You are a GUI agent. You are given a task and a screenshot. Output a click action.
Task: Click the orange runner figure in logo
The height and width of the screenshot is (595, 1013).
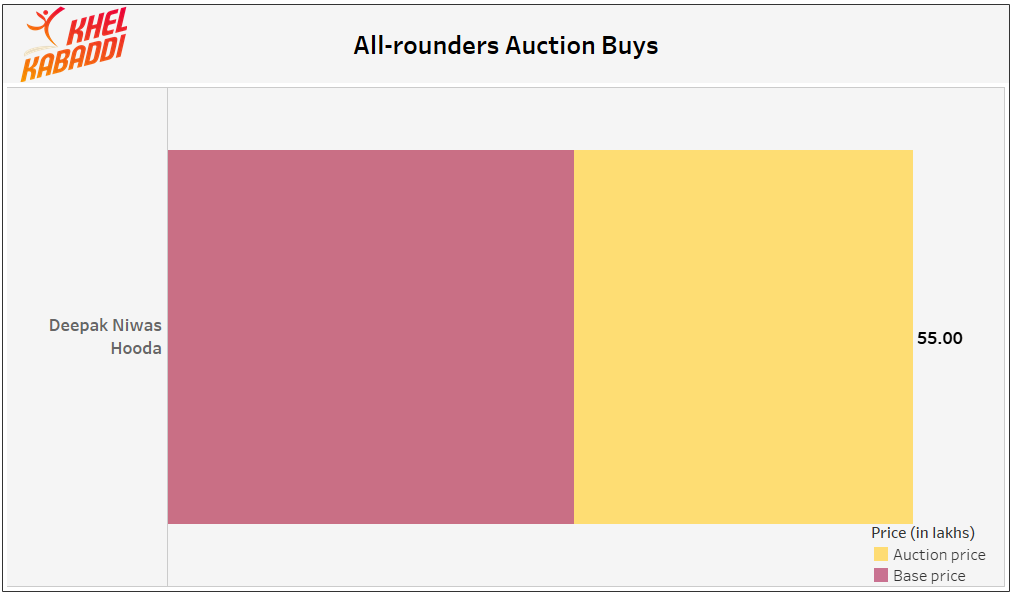45,27
